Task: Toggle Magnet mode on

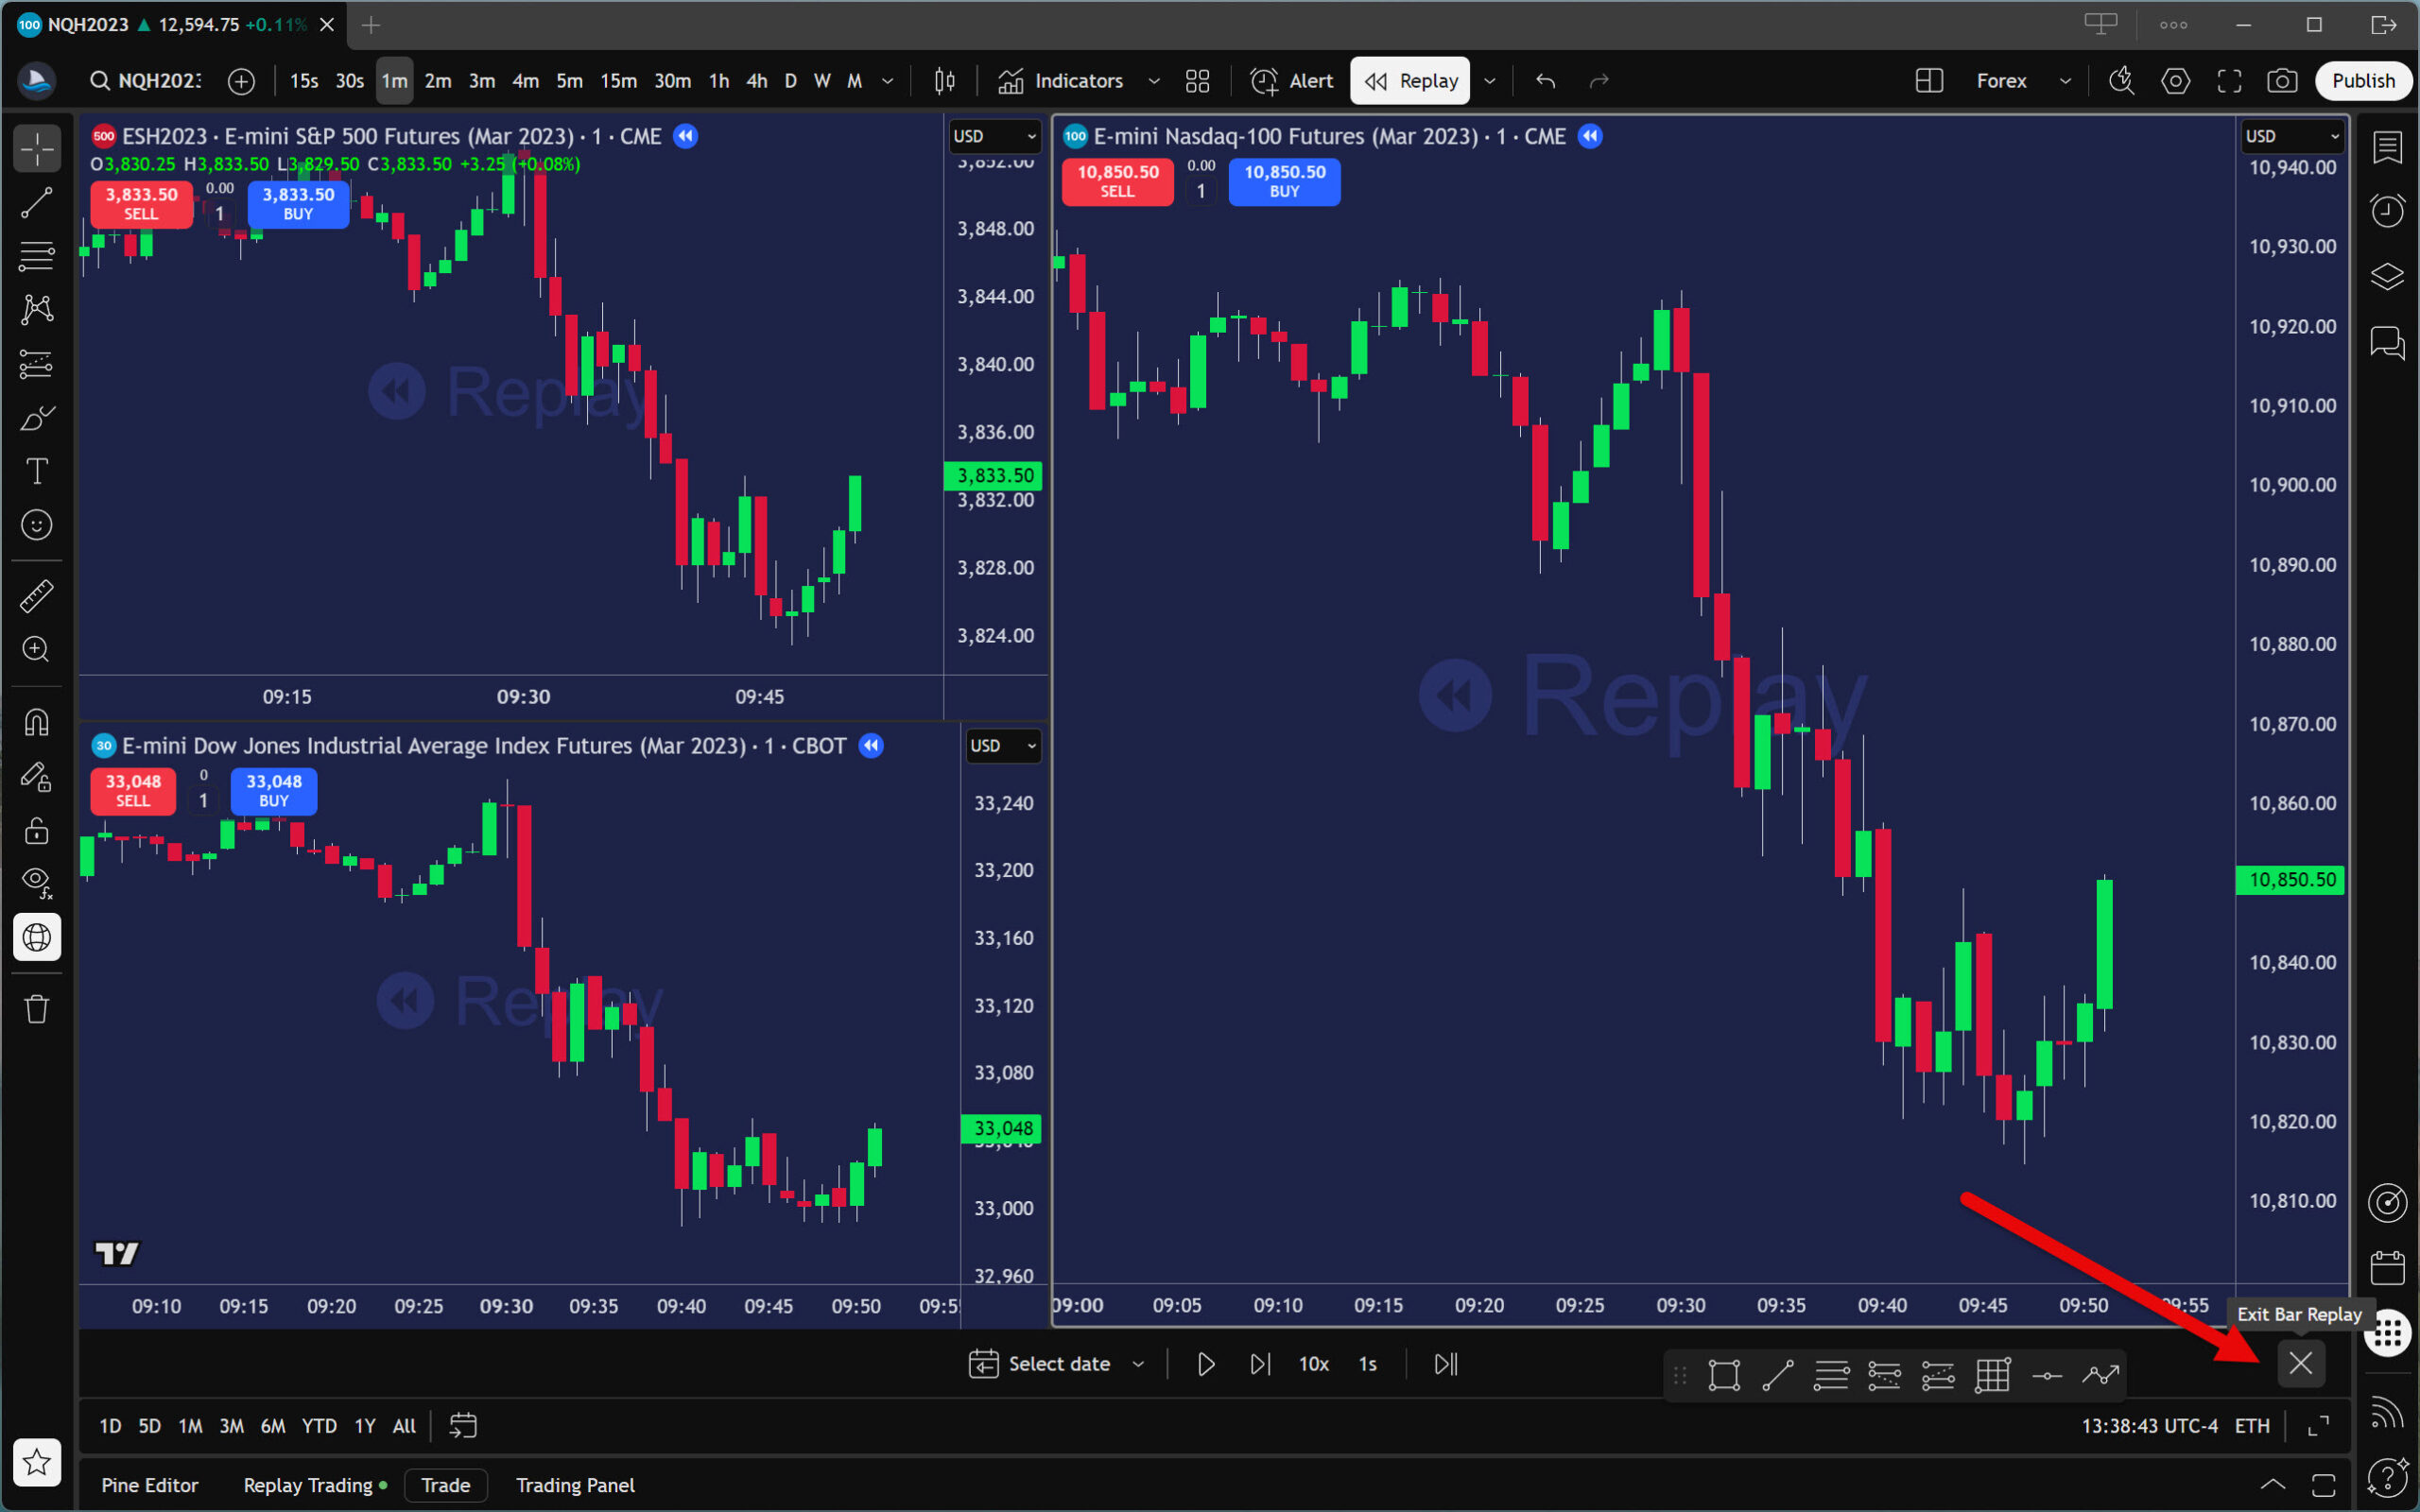Action: tap(37, 722)
